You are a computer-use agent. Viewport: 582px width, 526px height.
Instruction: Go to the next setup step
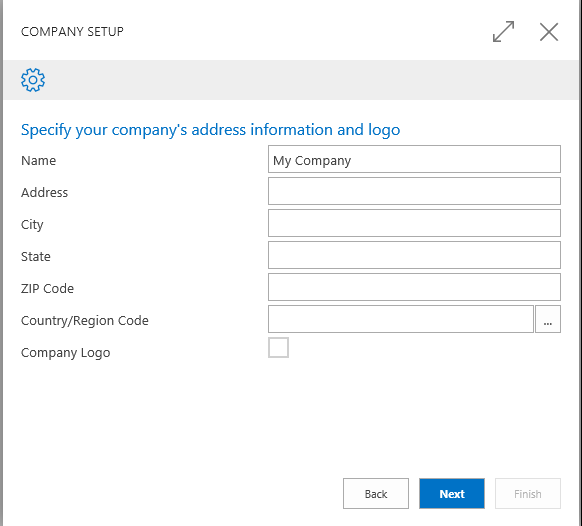coord(452,494)
